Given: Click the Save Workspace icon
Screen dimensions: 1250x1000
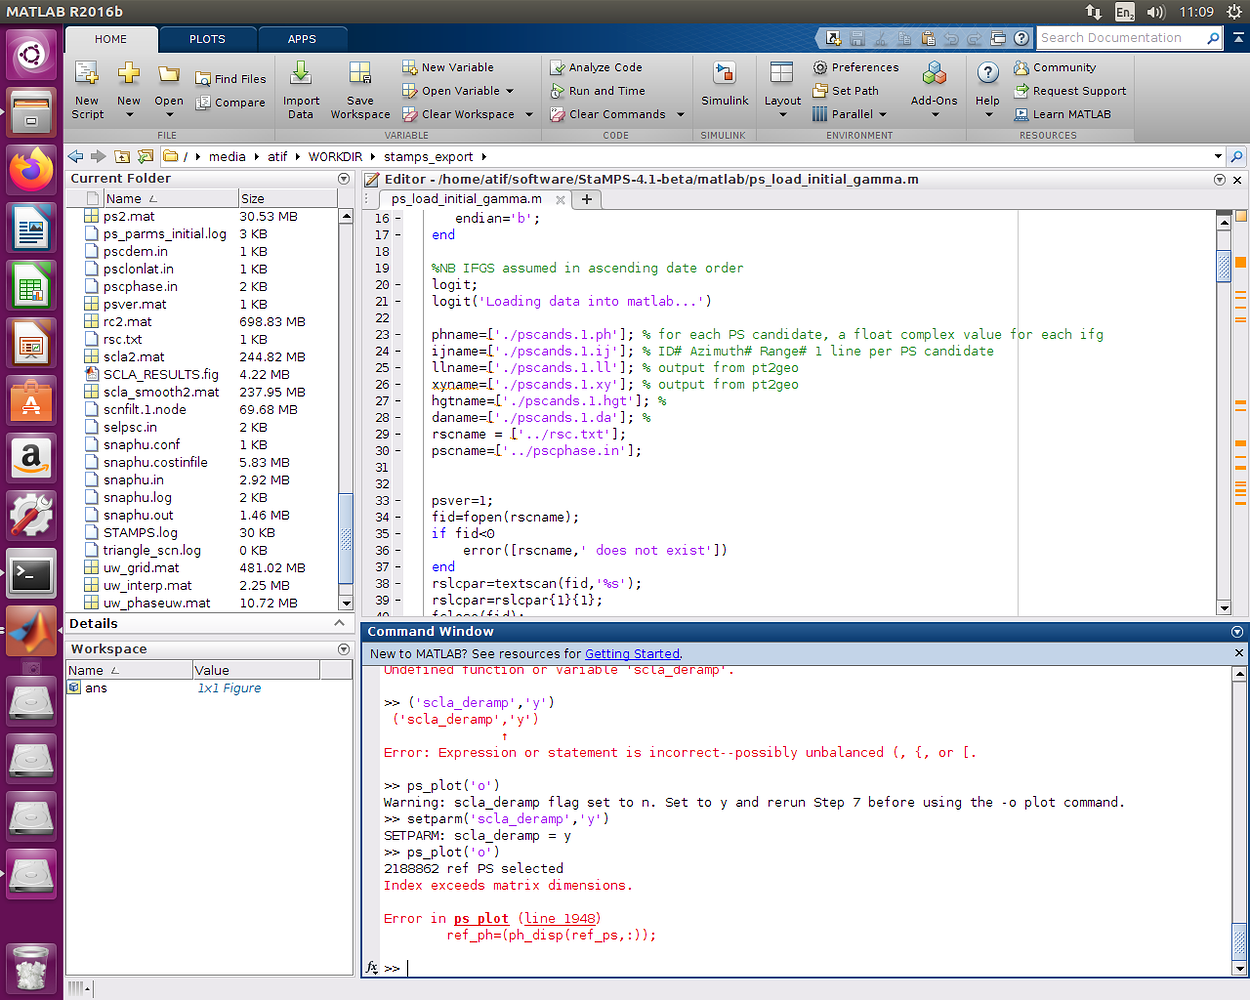Looking at the screenshot, I should point(360,75).
